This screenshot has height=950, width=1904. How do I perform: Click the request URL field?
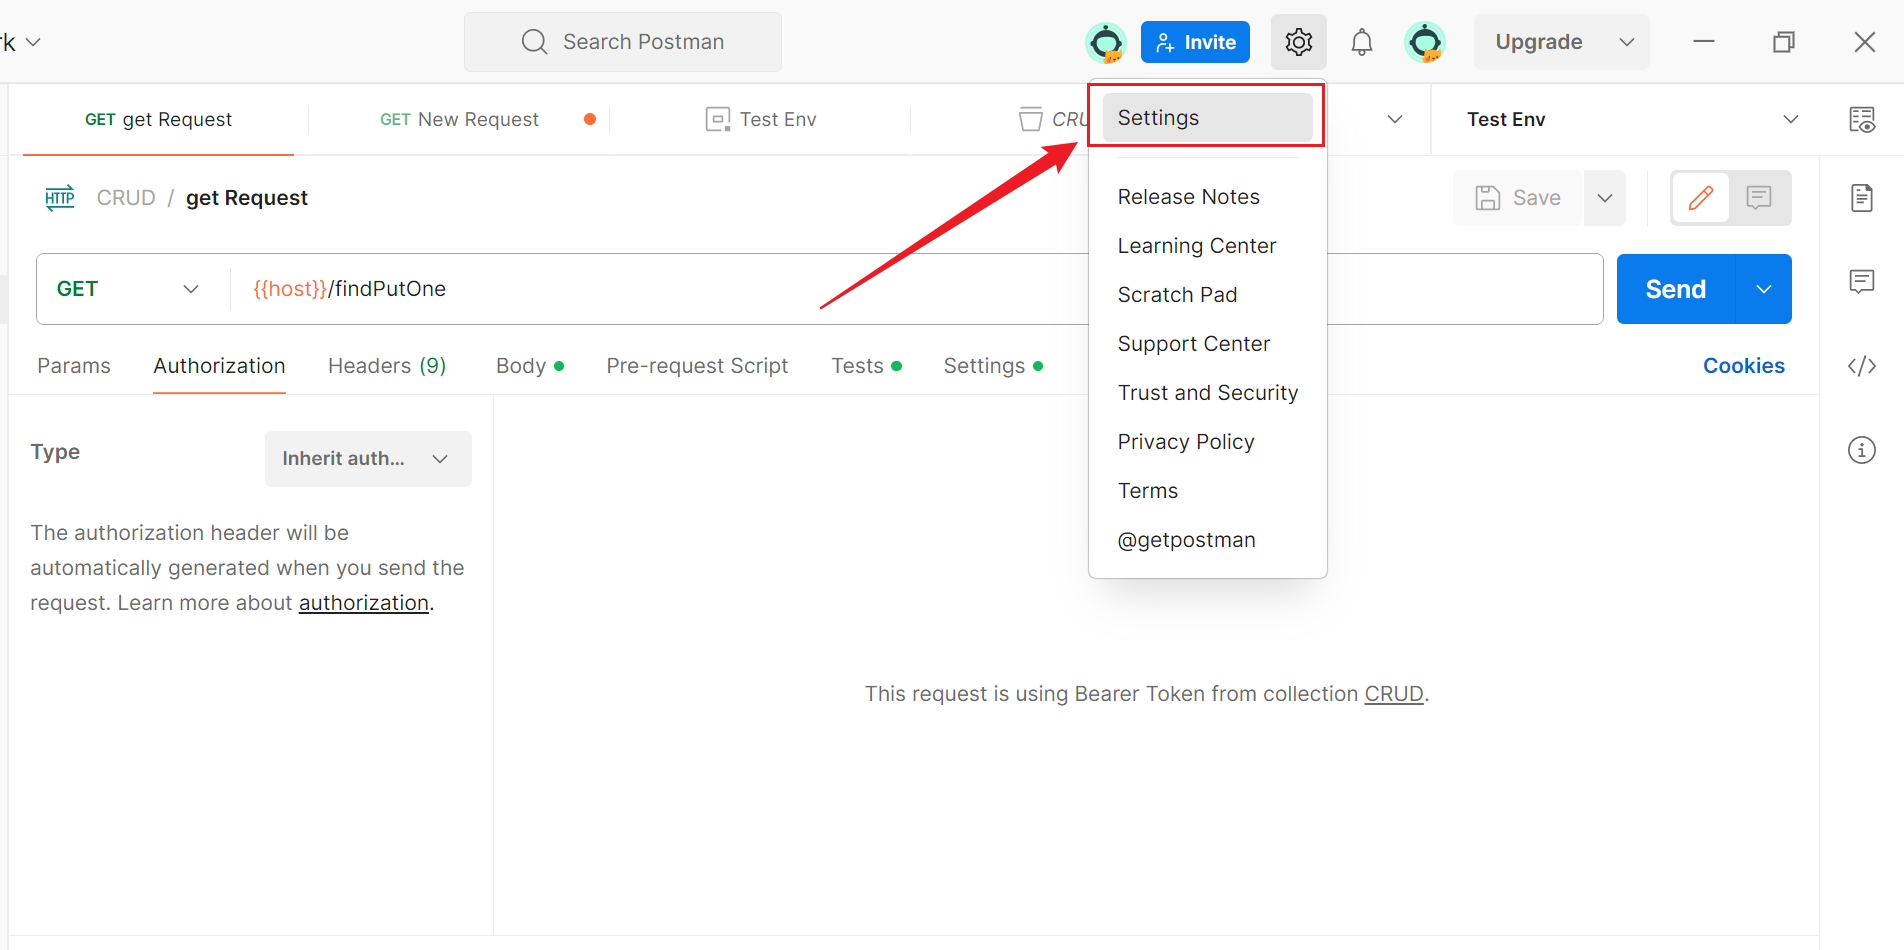(916, 289)
